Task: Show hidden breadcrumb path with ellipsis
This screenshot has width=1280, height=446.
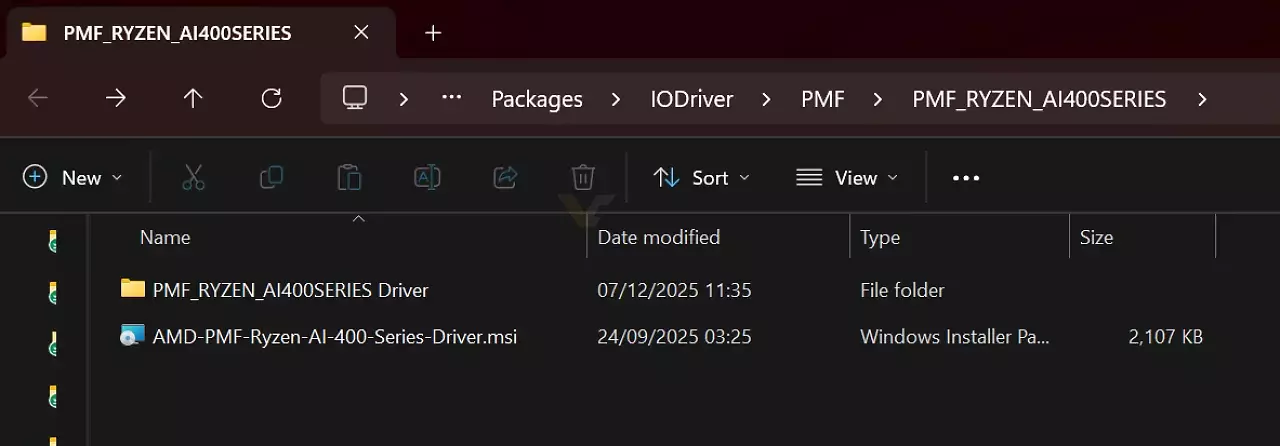Action: click(451, 98)
